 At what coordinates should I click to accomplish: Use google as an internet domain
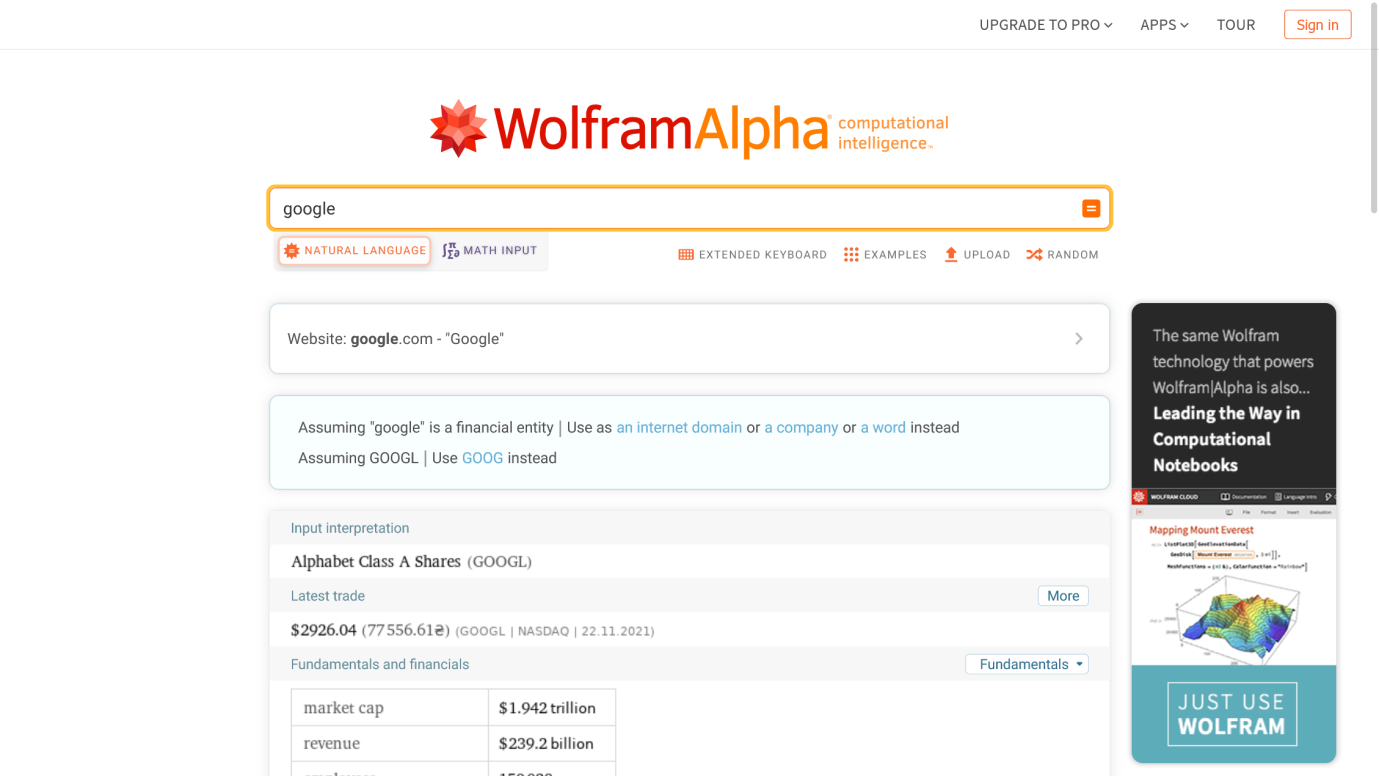tap(679, 427)
